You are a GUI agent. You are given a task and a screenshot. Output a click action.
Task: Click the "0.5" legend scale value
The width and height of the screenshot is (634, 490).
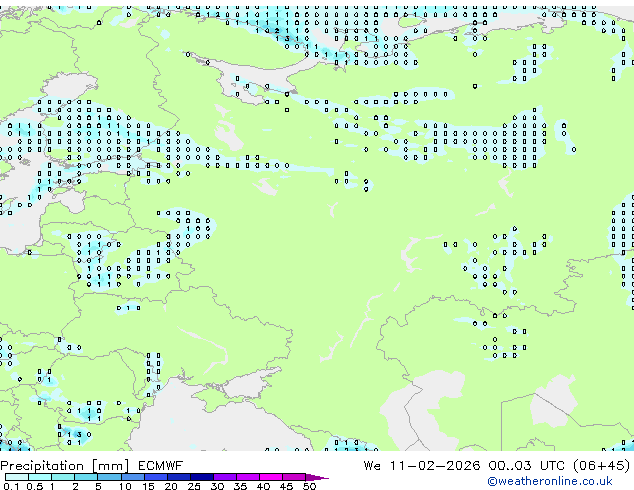(35, 486)
